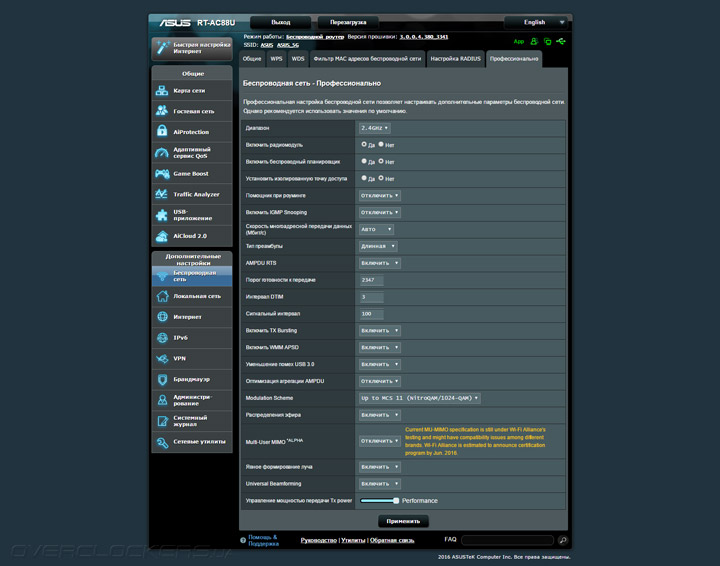Open Firewall (Брандмауэр) shield icon
The height and width of the screenshot is (566, 720).
pyautogui.click(x=162, y=380)
